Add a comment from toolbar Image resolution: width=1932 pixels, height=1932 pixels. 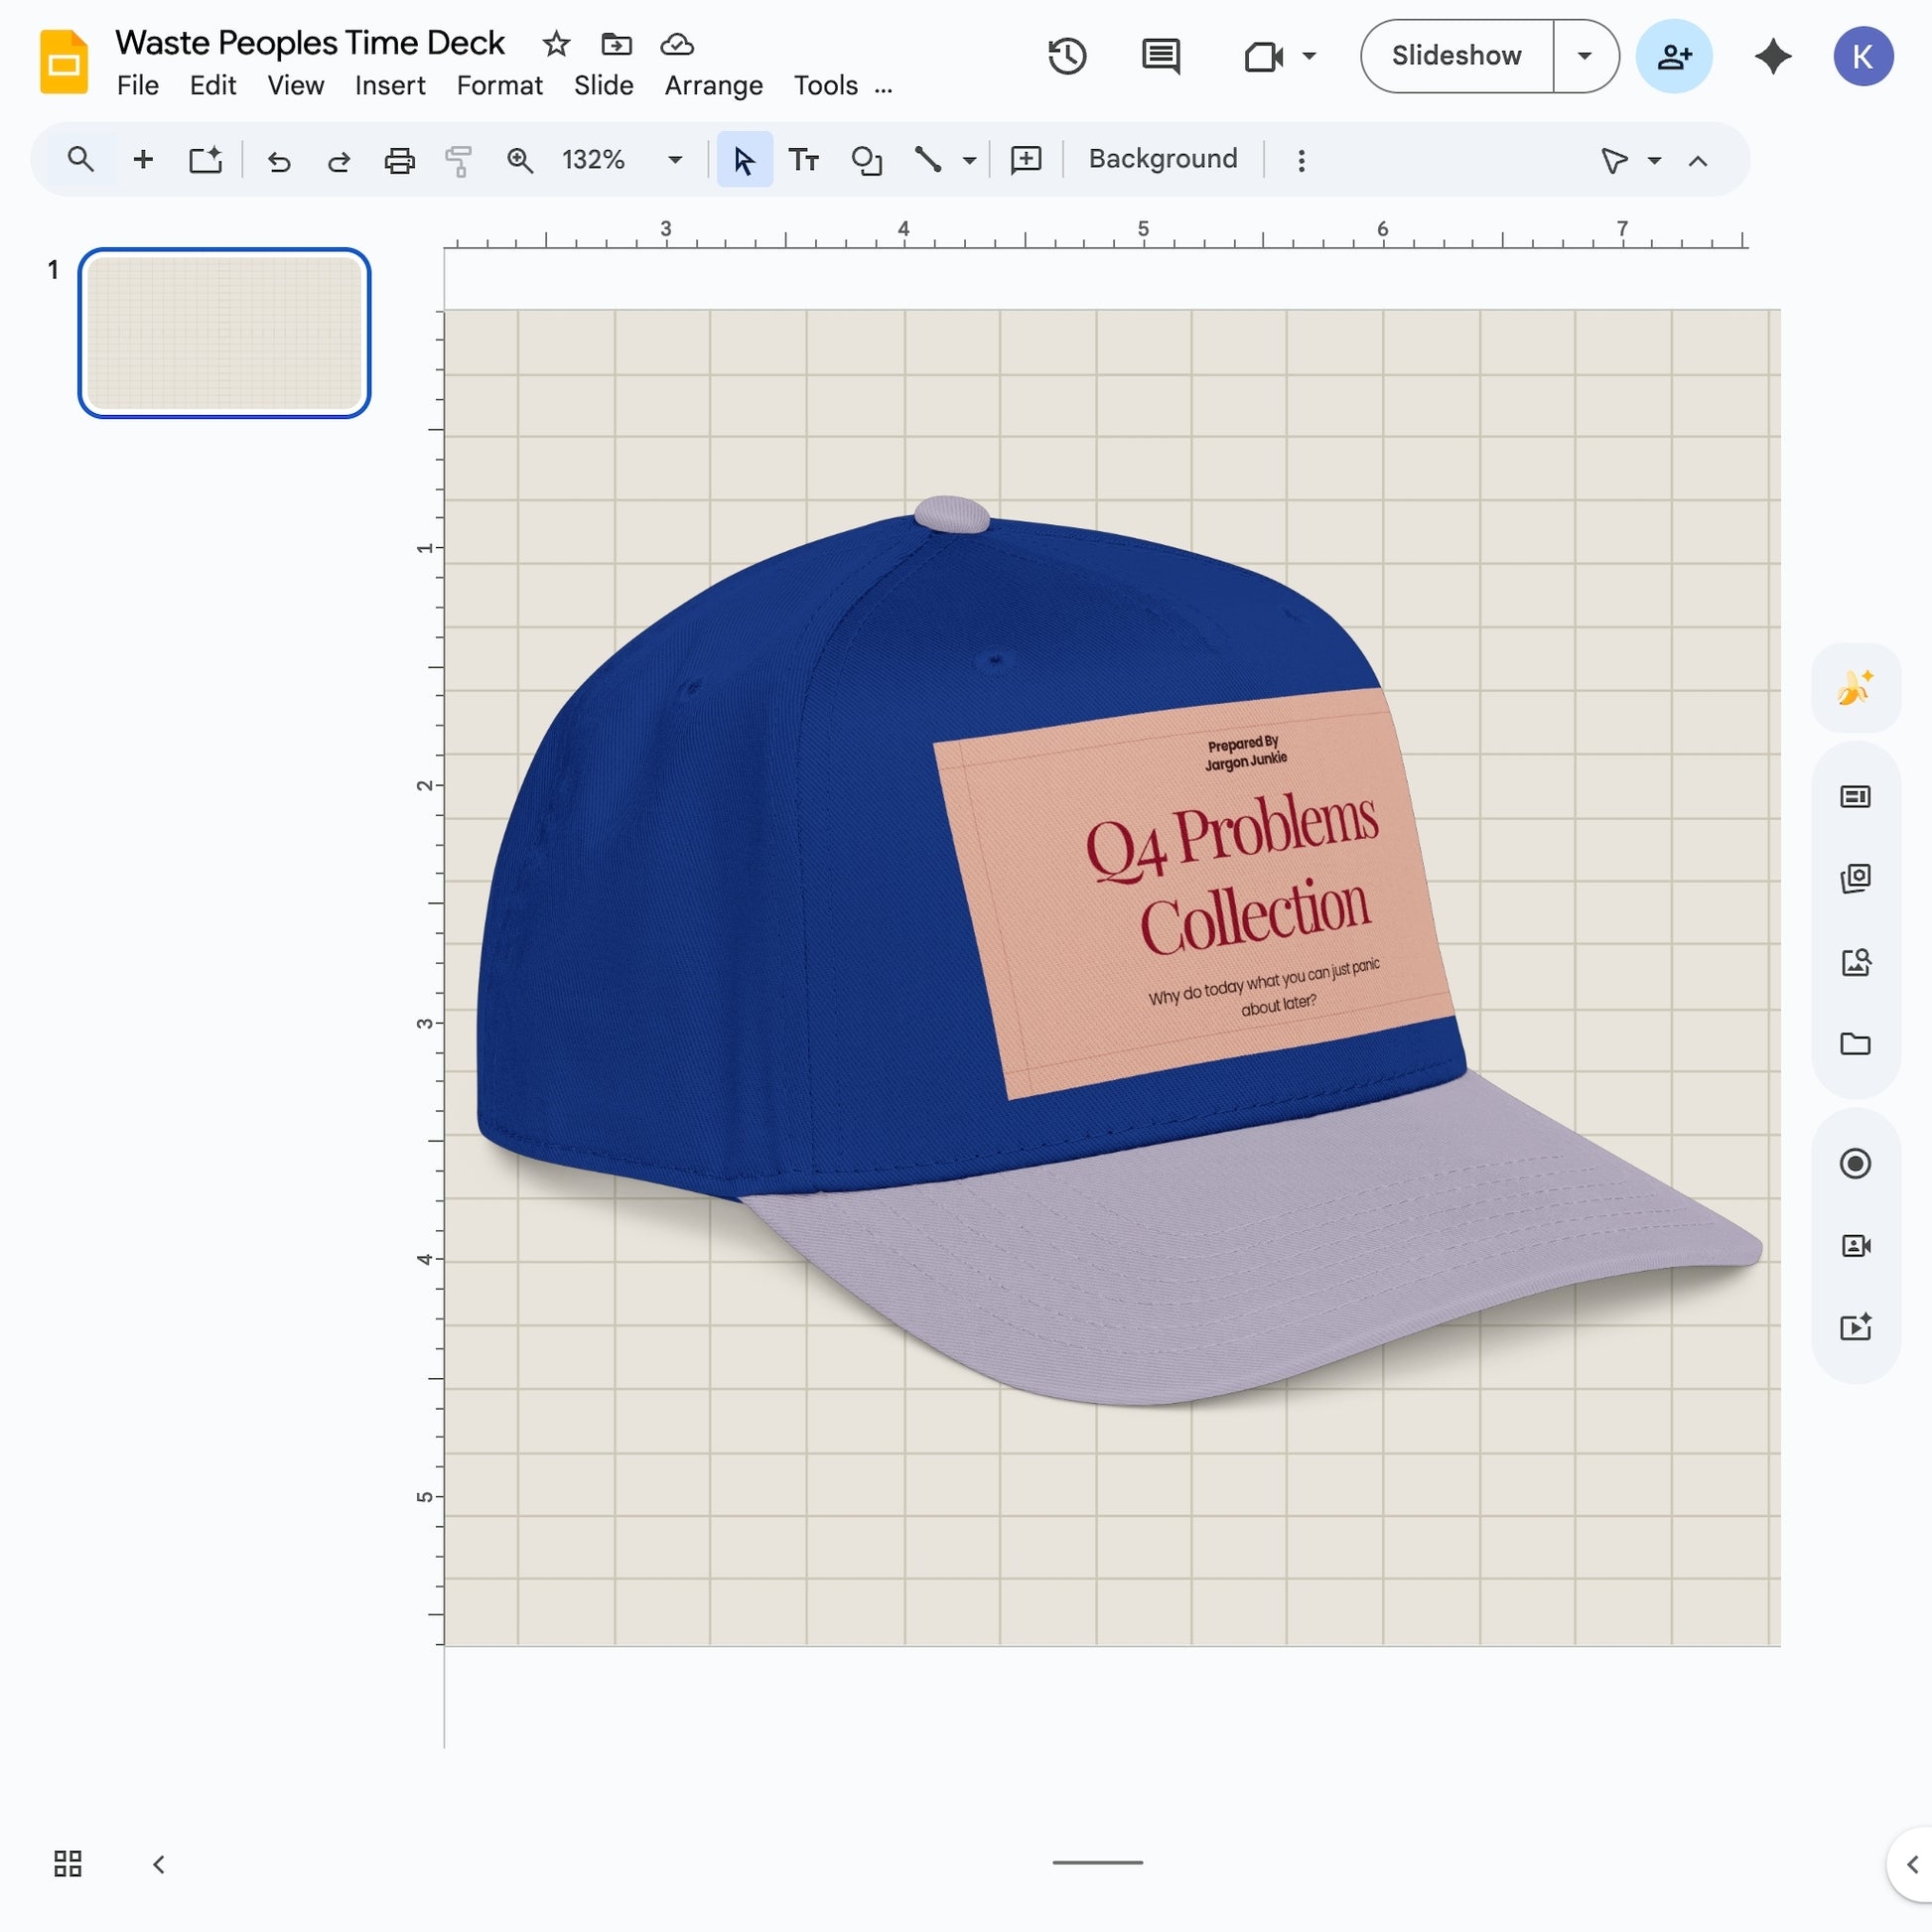(x=1026, y=160)
